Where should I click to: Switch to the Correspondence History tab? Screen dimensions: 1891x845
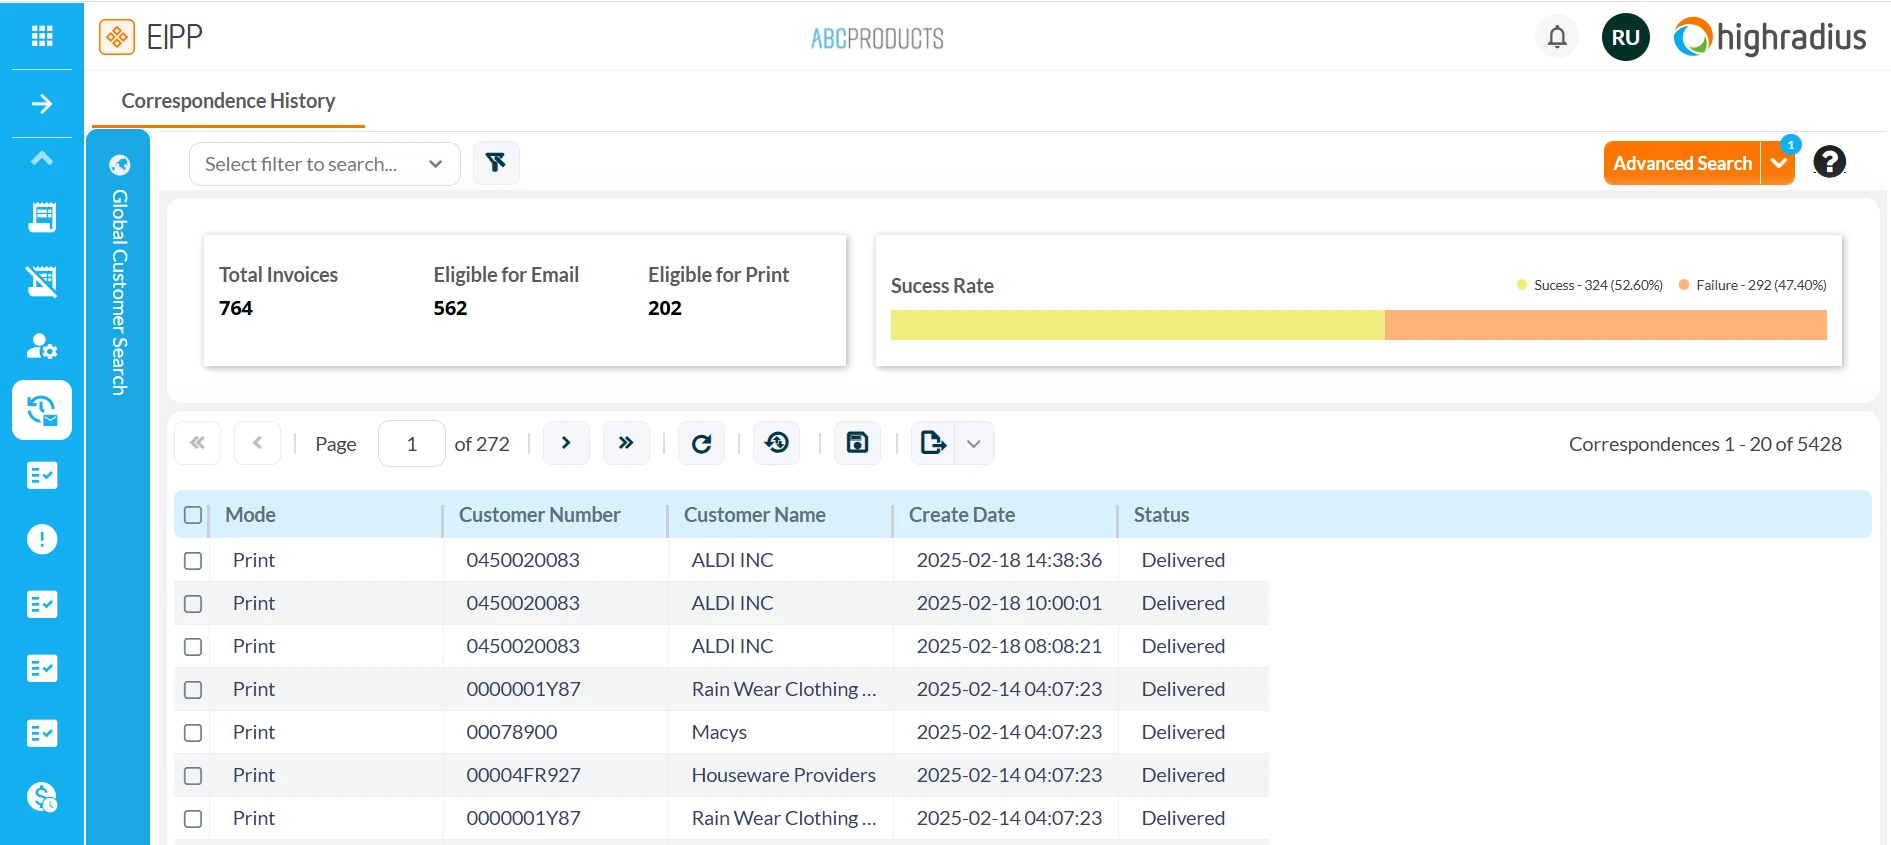[228, 101]
